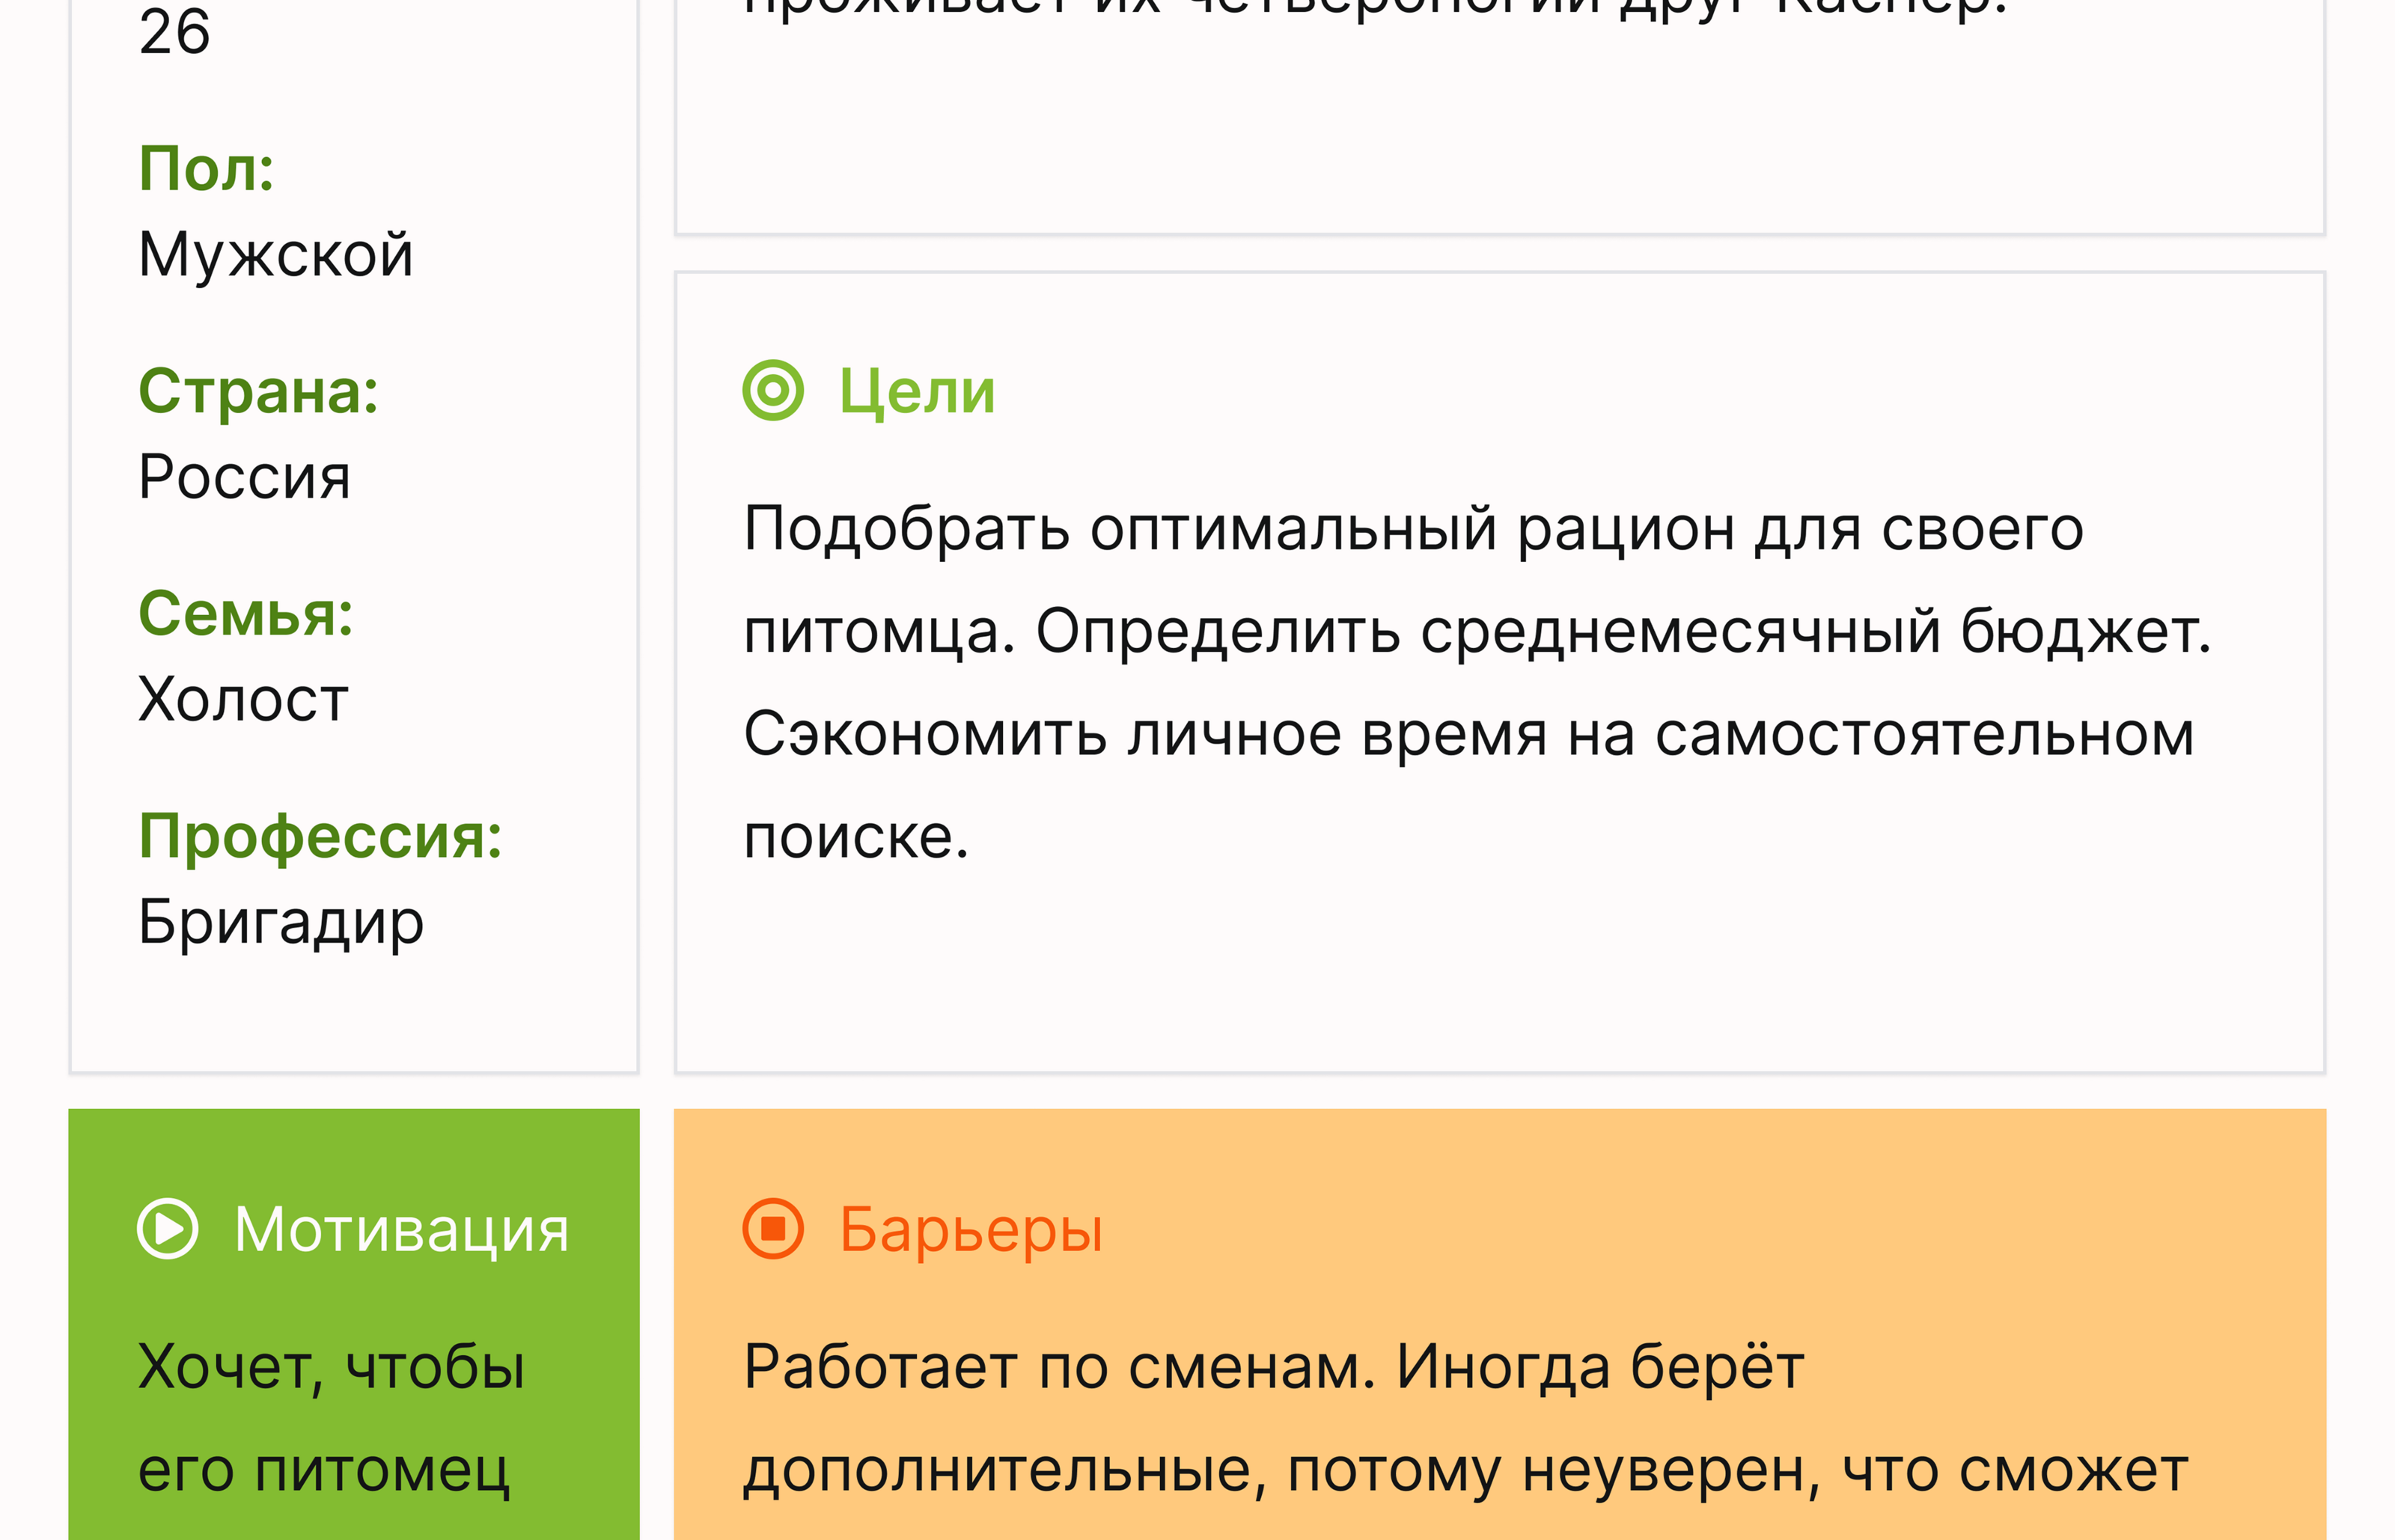Screen dimensions: 2395x1540
Task: Click the Пол: label
Action: 206,168
